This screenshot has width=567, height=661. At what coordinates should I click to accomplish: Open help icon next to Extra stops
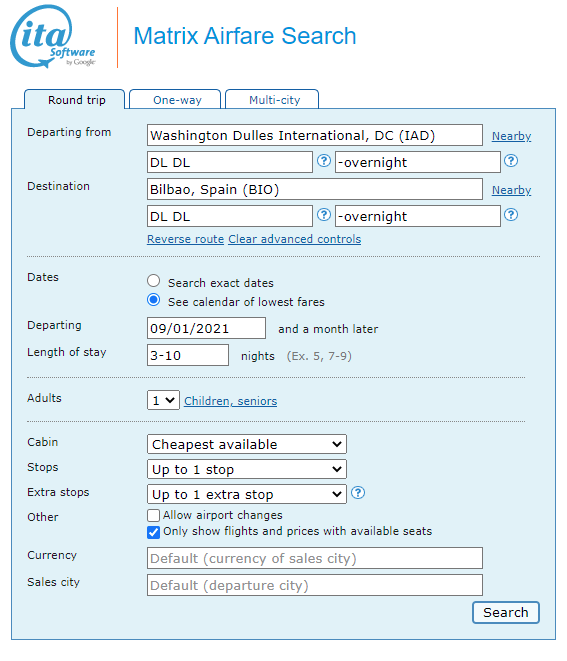click(x=358, y=492)
